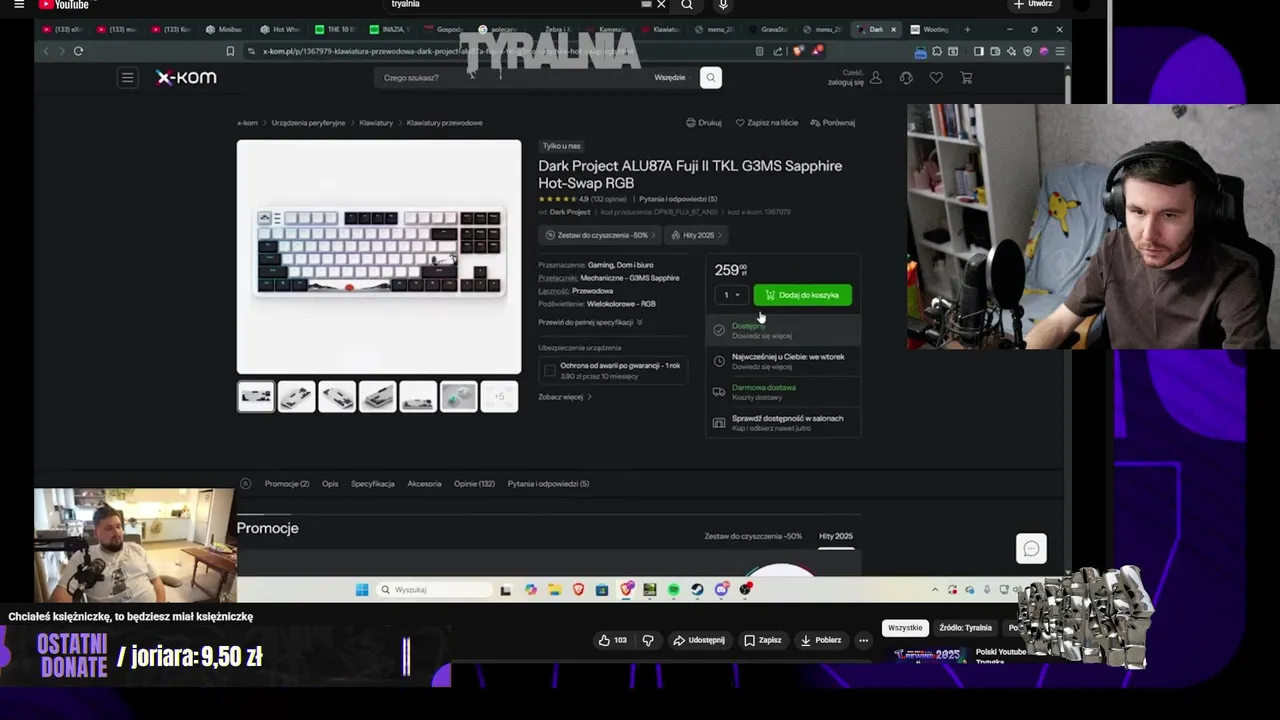Click the x-kom search magnifier button
Image resolution: width=1280 pixels, height=720 pixels.
pos(711,77)
